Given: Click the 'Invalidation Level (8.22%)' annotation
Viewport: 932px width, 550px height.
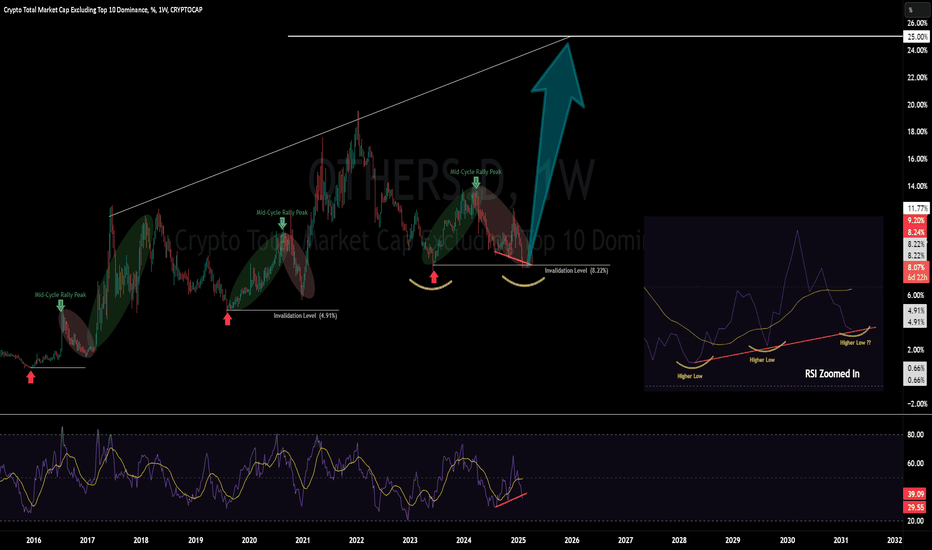Looking at the screenshot, I should click(576, 271).
